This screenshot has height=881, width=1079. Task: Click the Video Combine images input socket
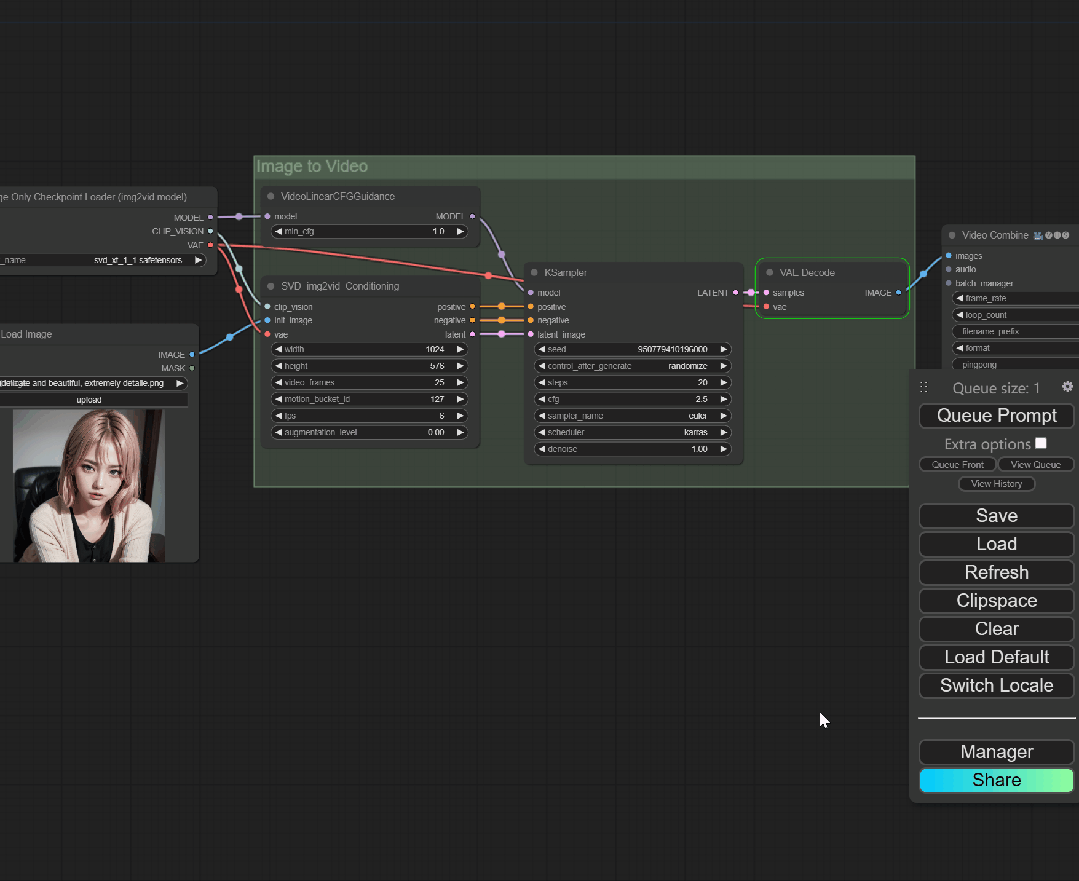point(949,256)
